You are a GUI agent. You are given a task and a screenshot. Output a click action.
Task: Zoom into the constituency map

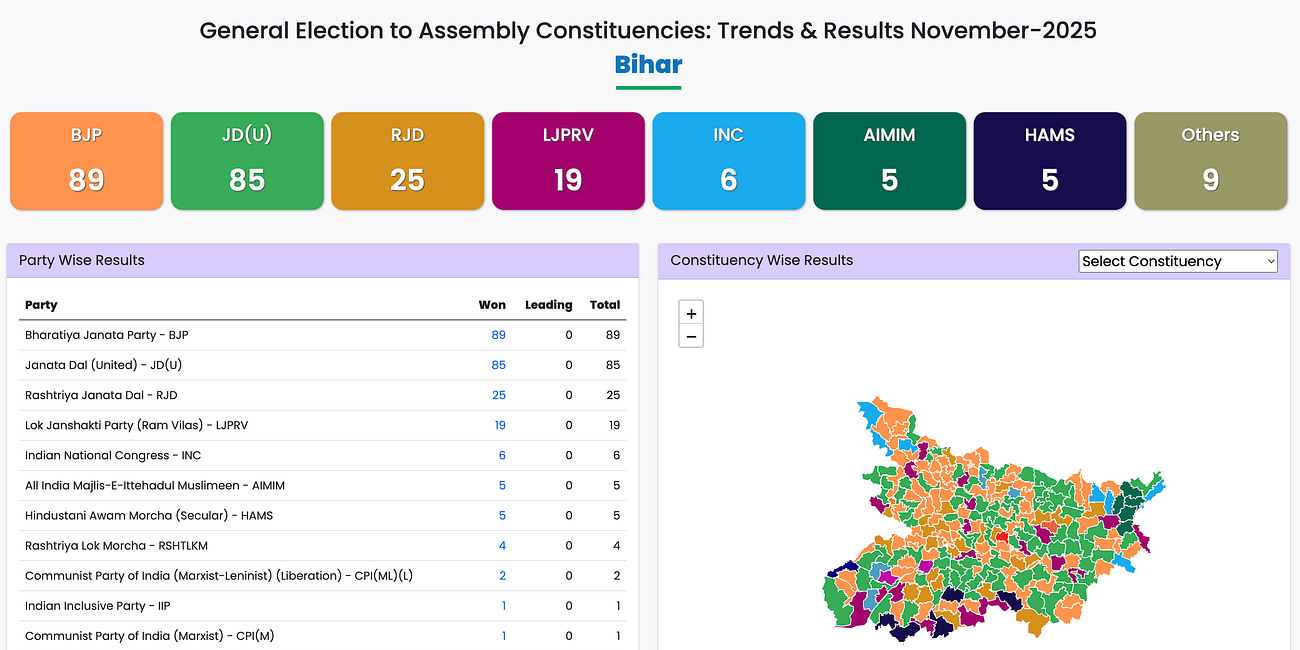(x=691, y=313)
